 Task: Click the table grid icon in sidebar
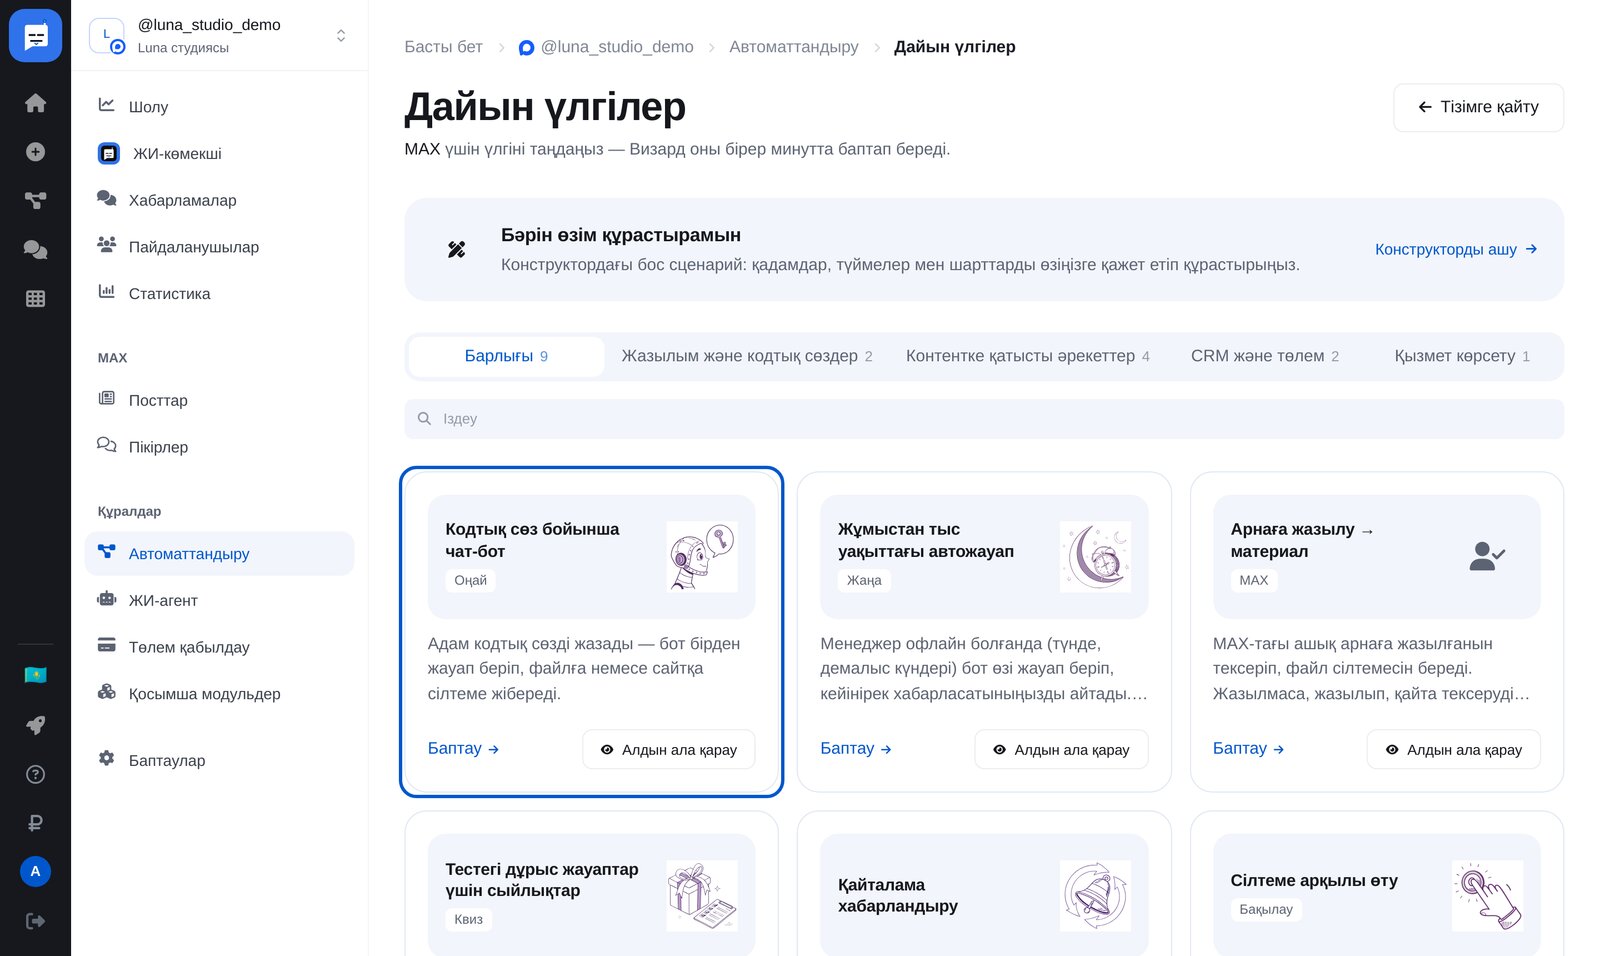[35, 298]
